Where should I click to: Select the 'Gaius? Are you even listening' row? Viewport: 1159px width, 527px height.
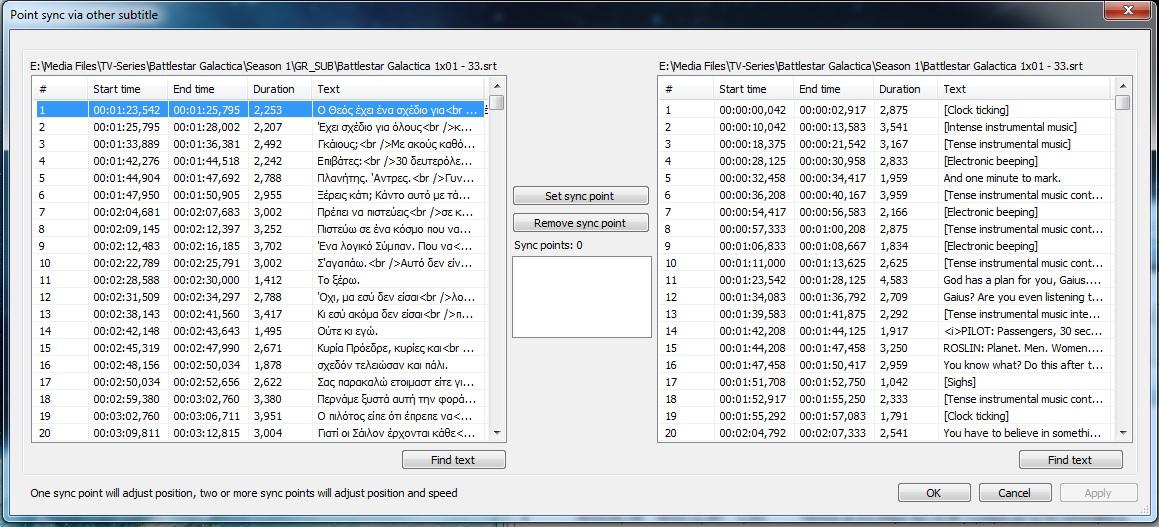coord(886,297)
